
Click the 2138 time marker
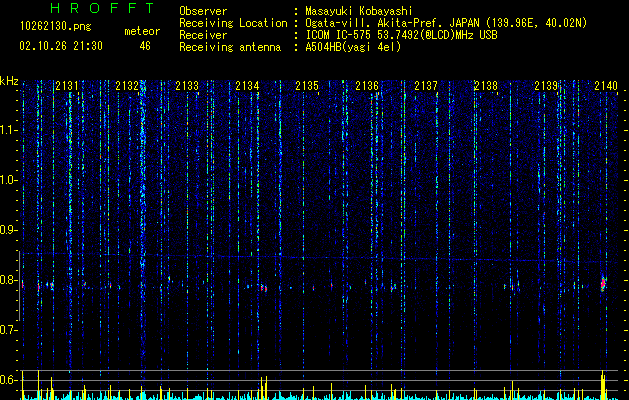(486, 85)
